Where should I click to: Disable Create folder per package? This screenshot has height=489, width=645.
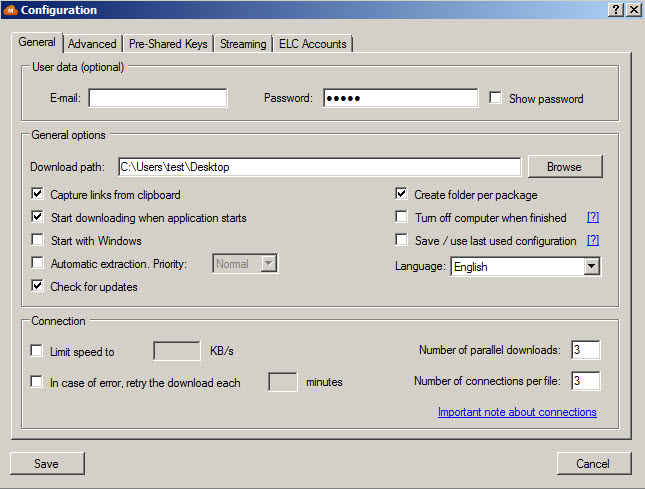(x=402, y=194)
